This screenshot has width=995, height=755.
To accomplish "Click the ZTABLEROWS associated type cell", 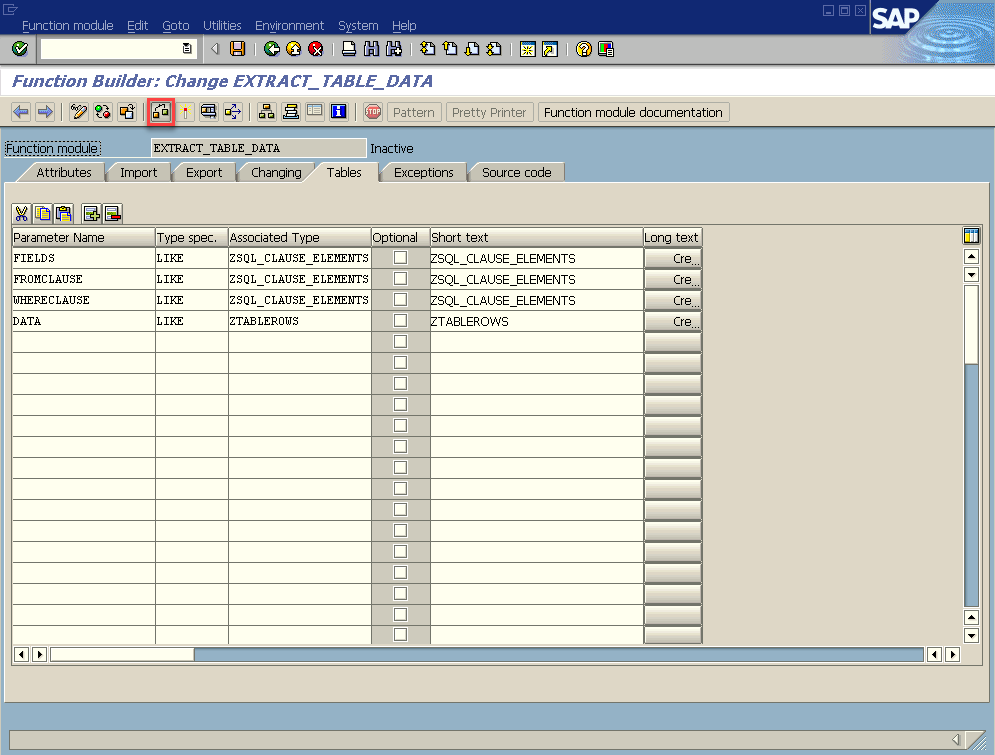I will point(299,321).
